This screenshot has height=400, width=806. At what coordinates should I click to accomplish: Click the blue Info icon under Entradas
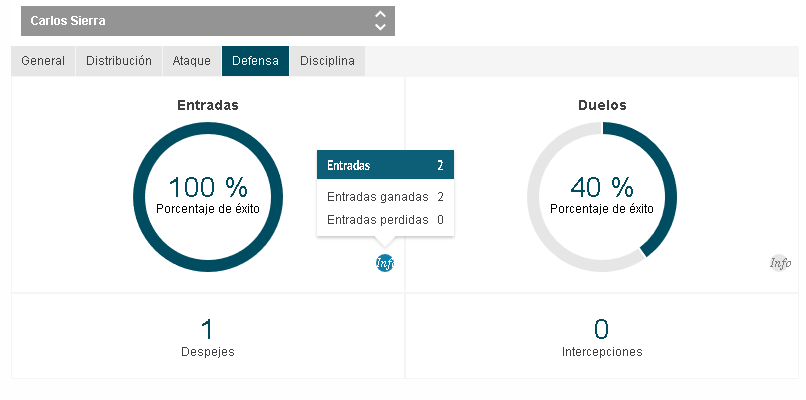pyautogui.click(x=385, y=263)
